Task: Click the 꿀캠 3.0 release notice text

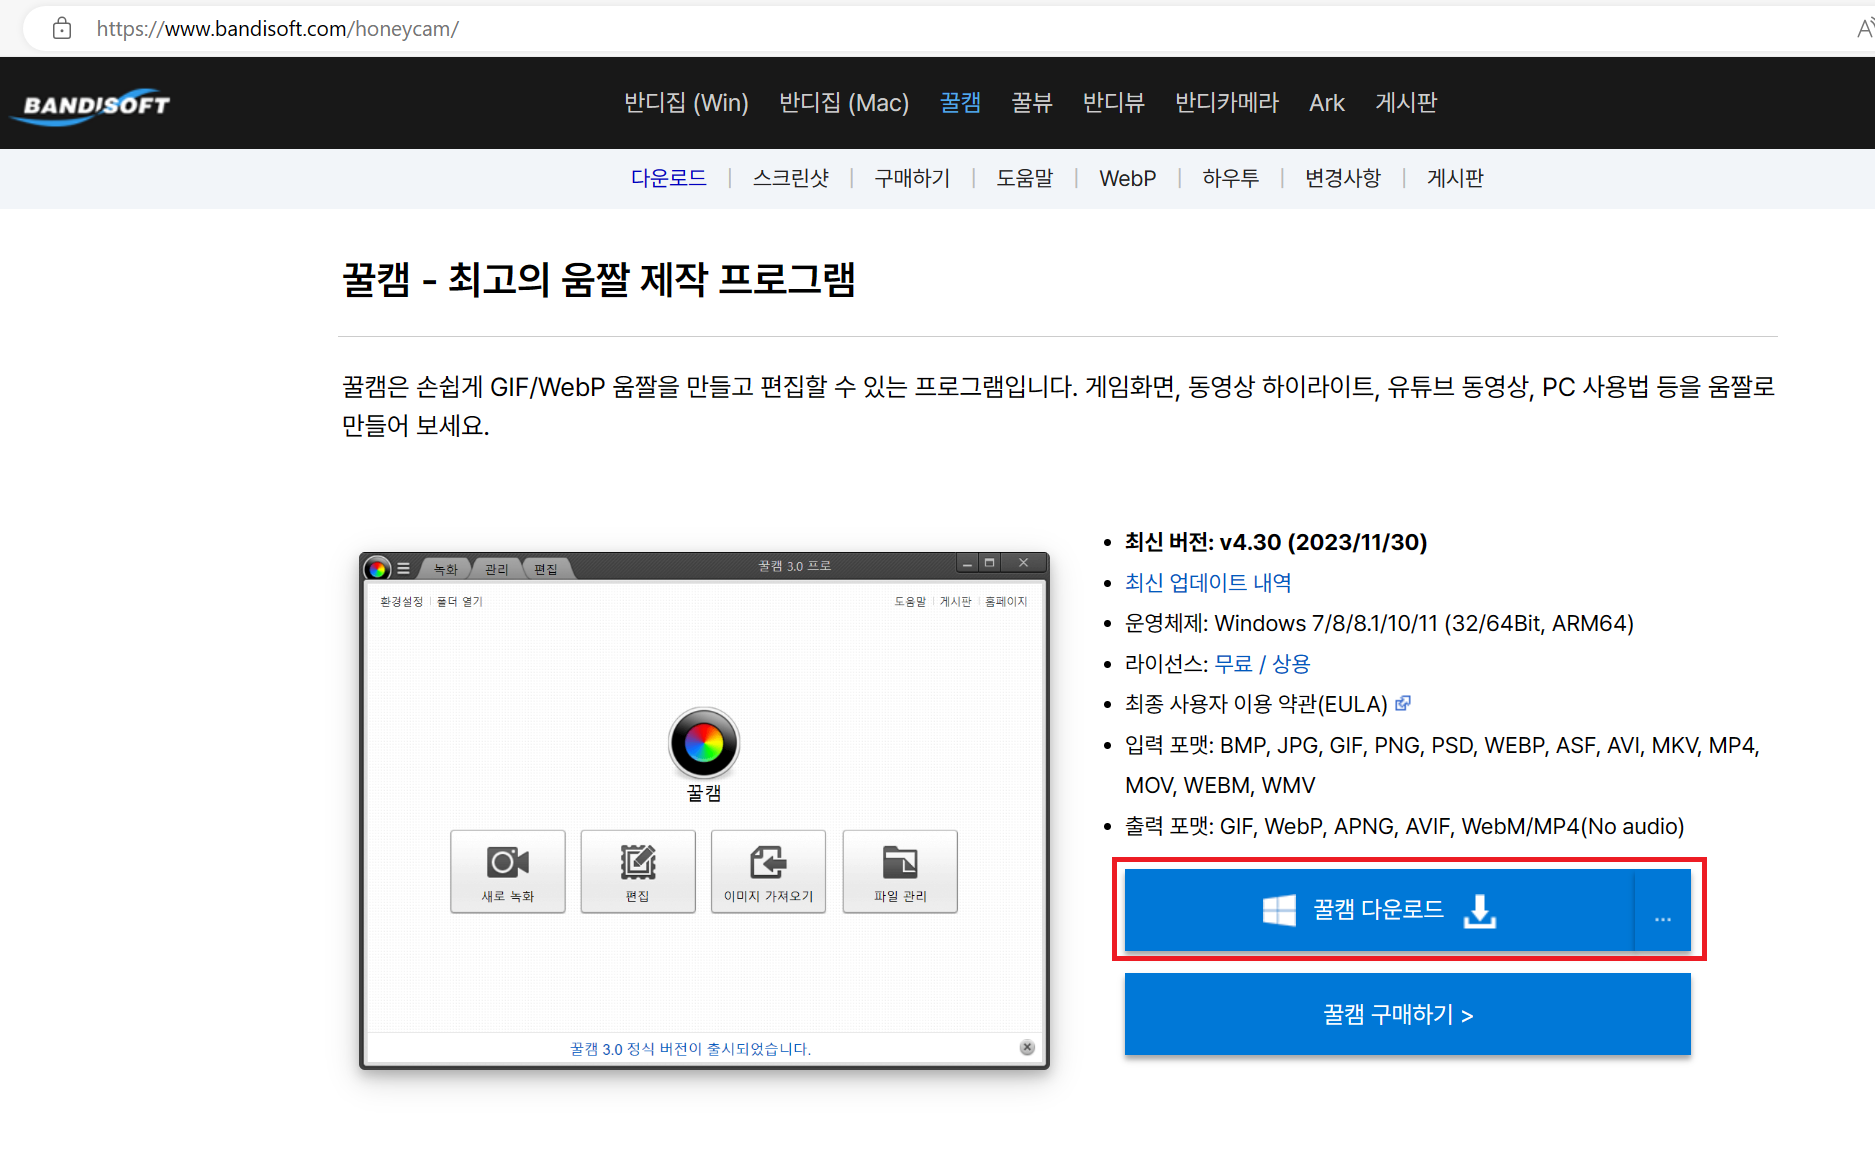Action: pos(690,1049)
